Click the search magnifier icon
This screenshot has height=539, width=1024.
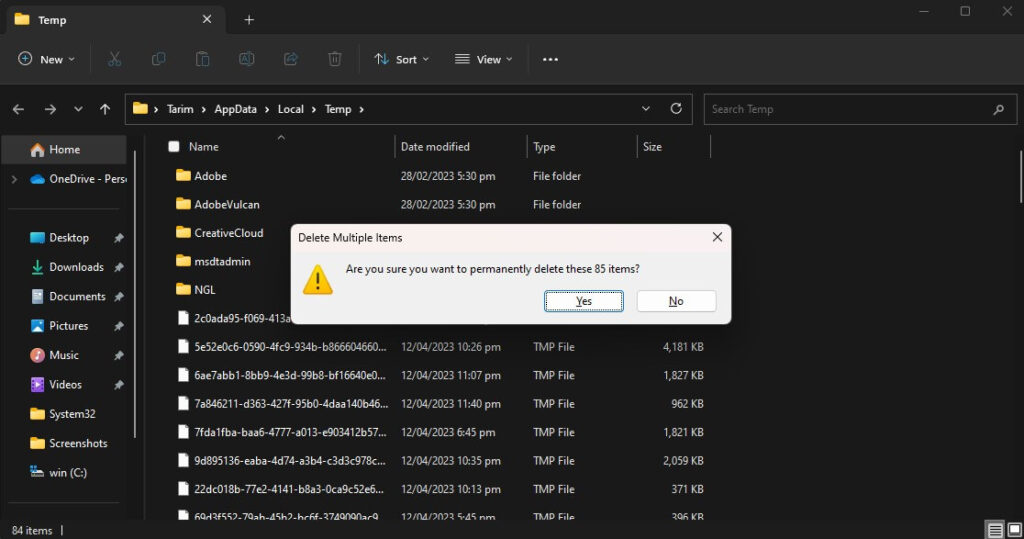(x=999, y=110)
